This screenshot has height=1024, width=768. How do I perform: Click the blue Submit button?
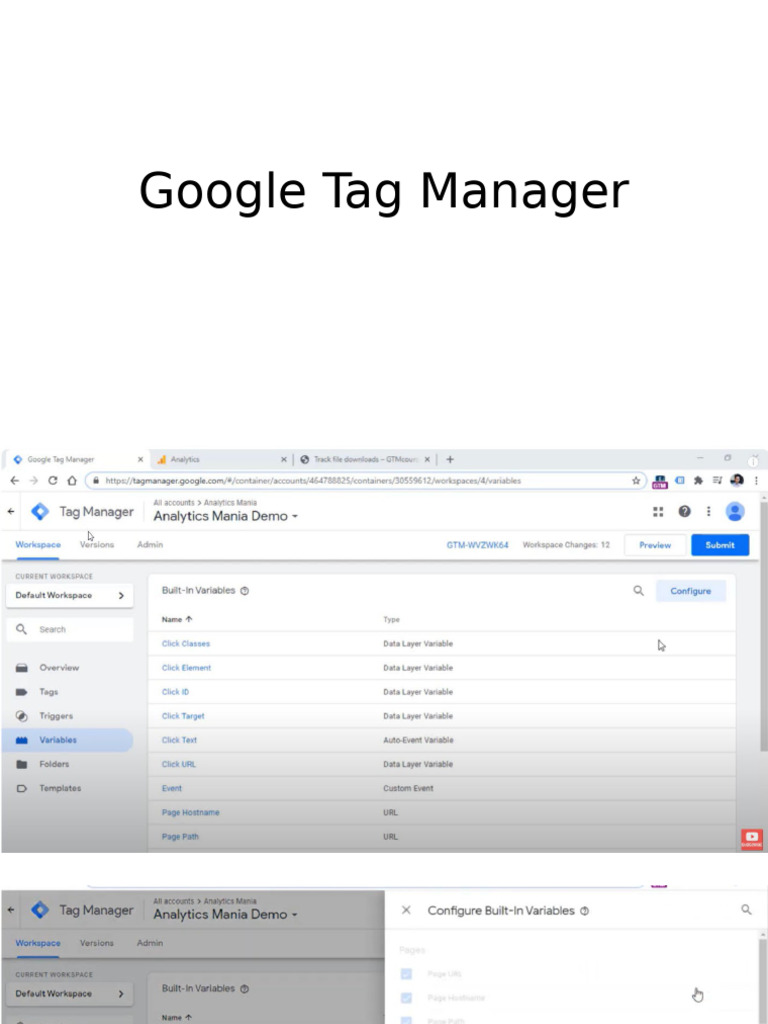(x=720, y=545)
